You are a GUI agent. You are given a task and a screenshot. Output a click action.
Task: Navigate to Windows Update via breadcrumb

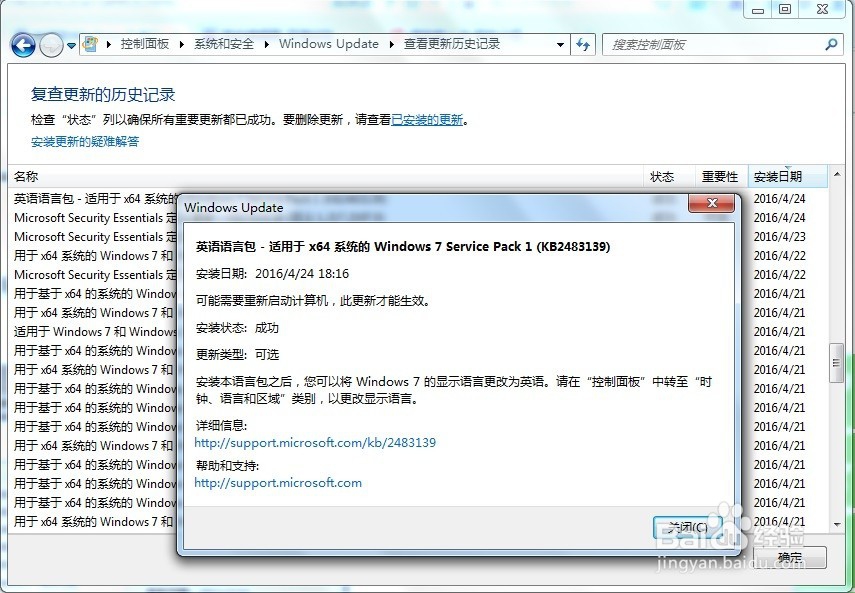(x=329, y=44)
